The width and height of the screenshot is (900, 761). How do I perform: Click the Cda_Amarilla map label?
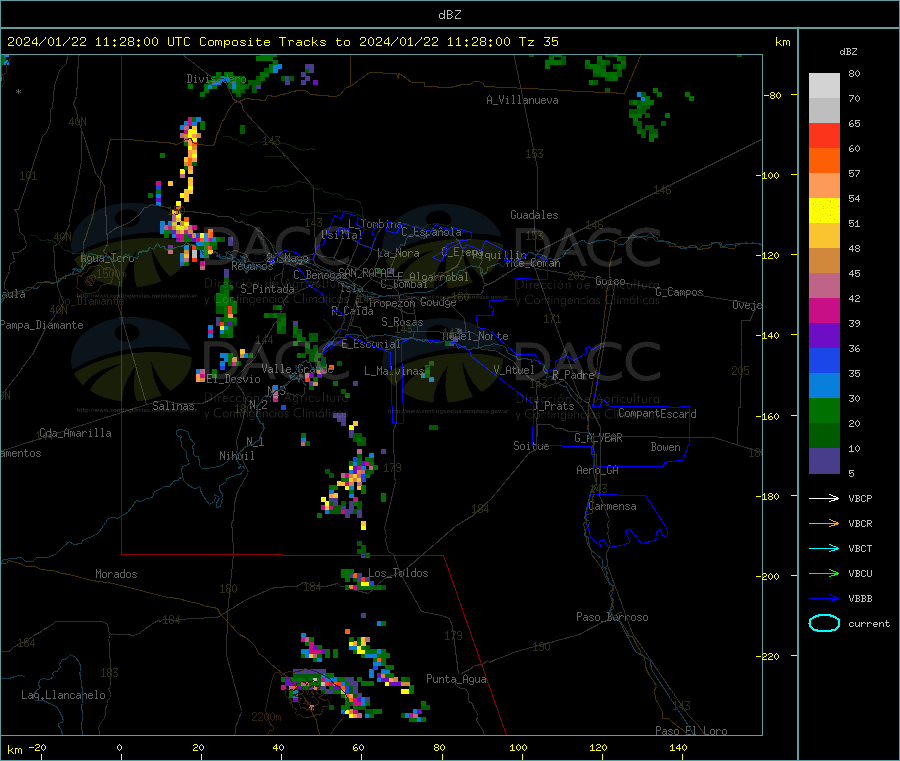coord(75,433)
